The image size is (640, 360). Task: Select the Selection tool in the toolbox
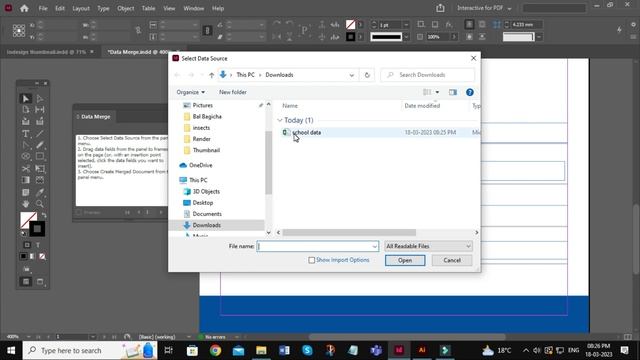click(25, 98)
